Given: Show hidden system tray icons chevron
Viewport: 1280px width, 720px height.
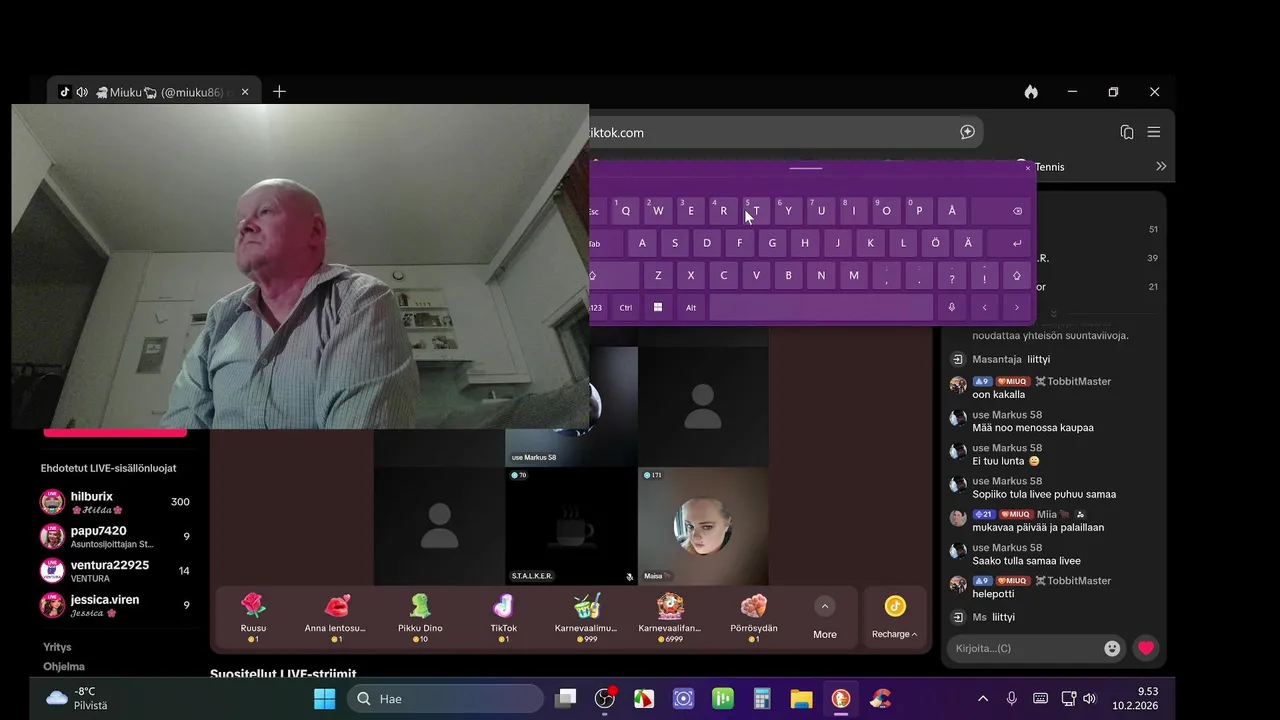Looking at the screenshot, I should (983, 698).
